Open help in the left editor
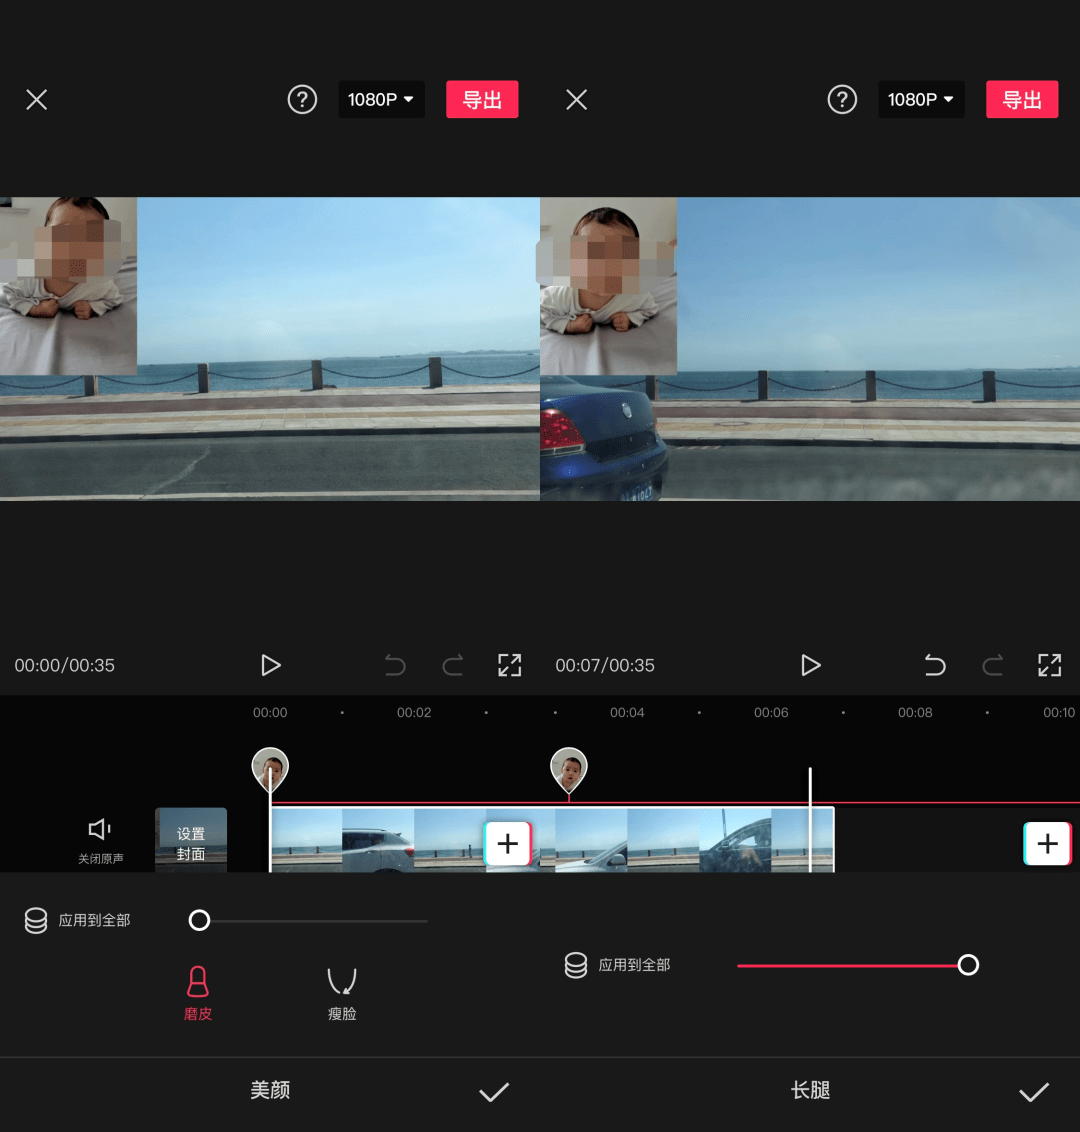 coord(302,100)
